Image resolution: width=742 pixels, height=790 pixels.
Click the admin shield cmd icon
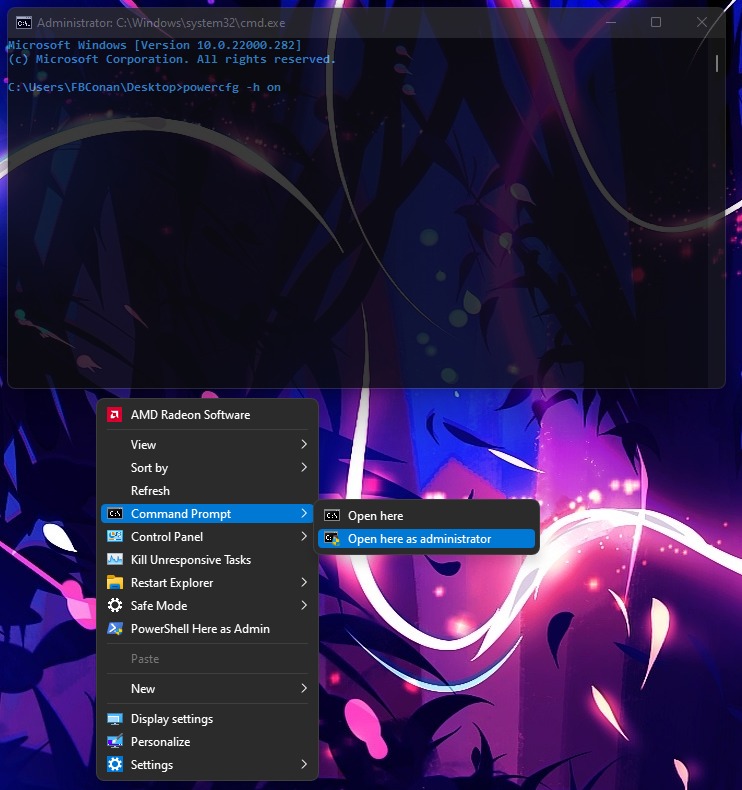[332, 539]
